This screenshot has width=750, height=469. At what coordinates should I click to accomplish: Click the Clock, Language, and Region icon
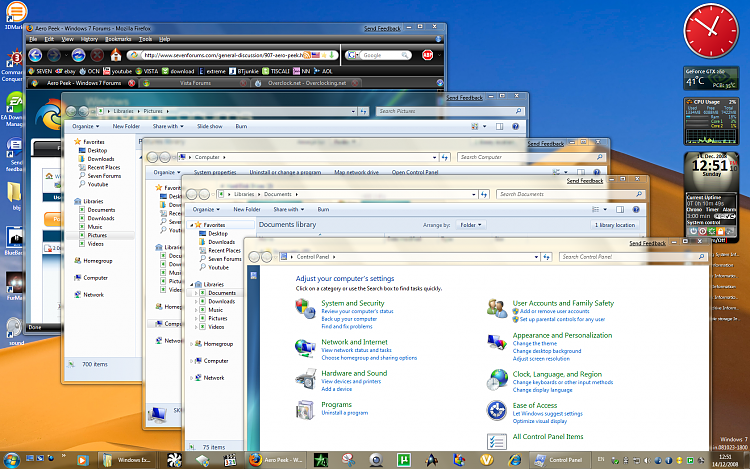coord(497,380)
